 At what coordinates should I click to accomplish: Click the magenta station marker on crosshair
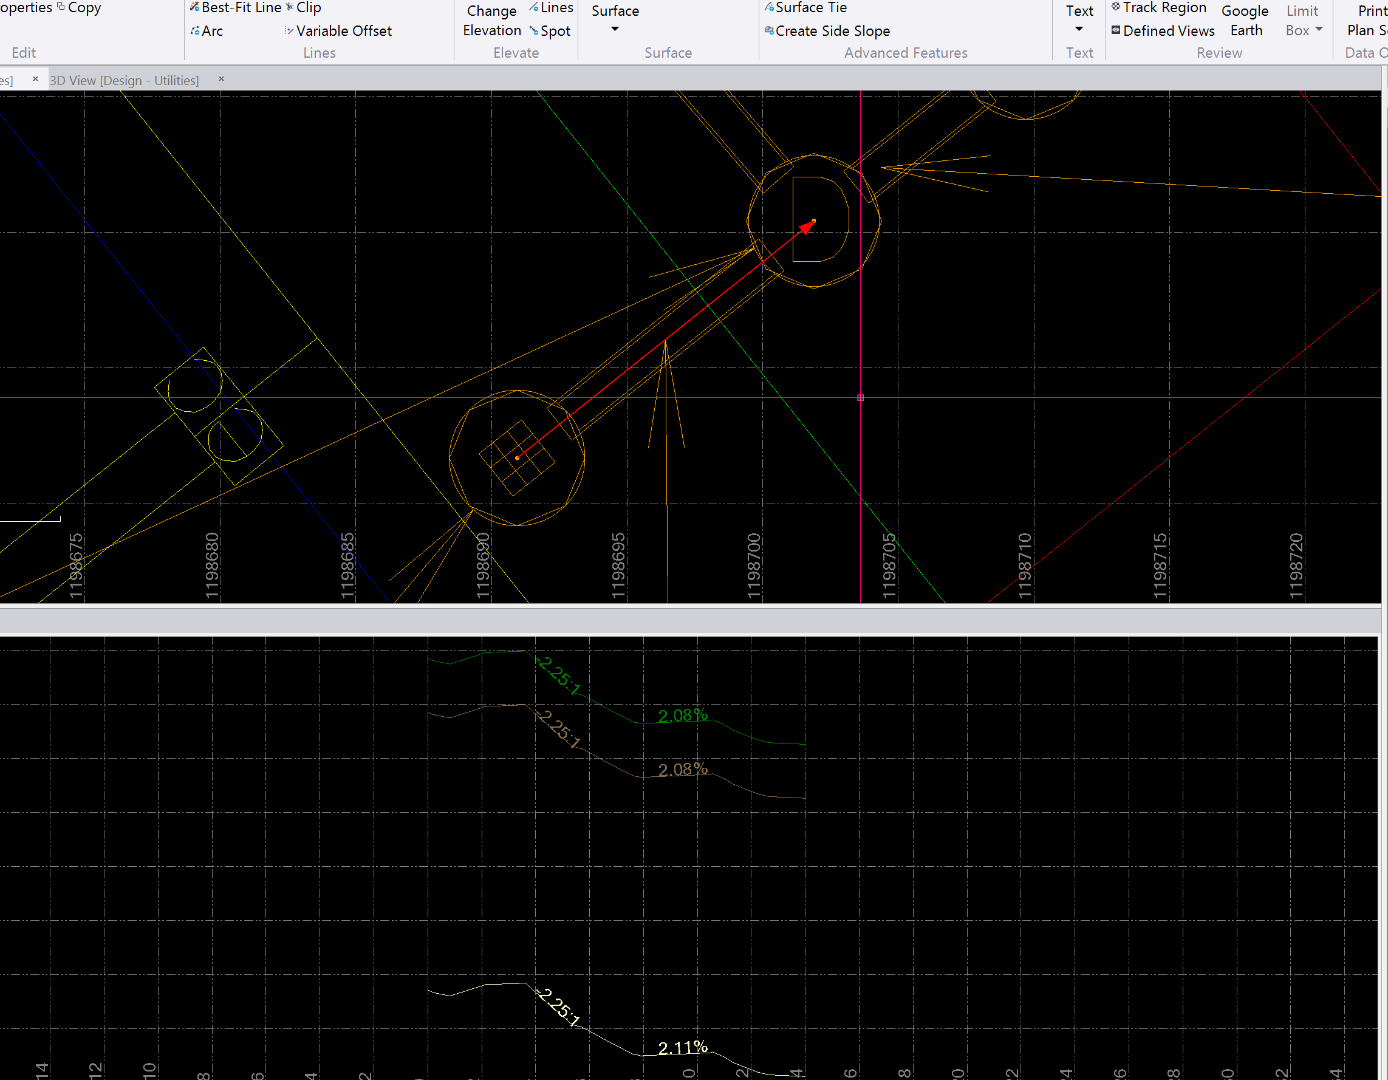point(860,397)
